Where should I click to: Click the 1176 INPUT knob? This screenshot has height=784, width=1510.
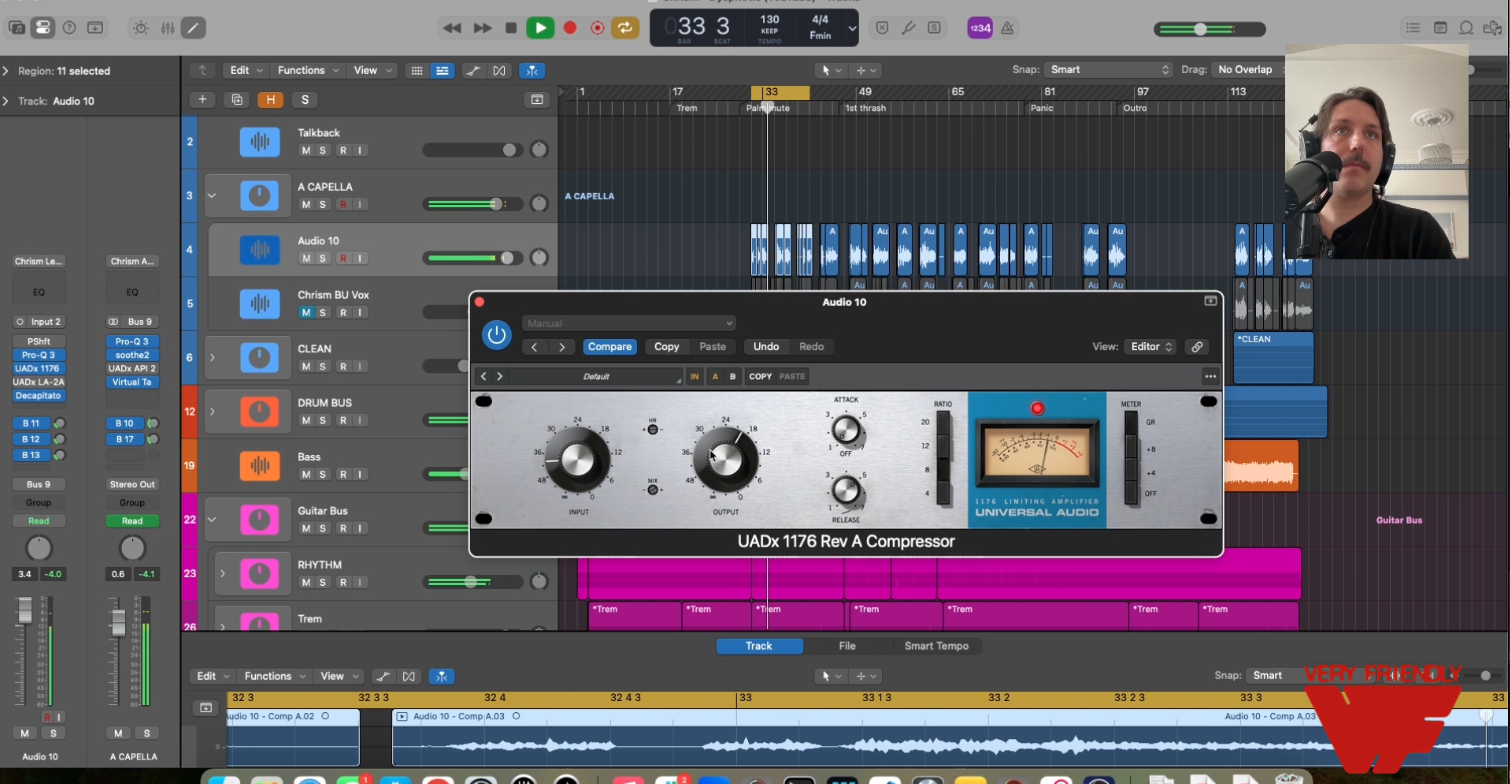click(x=577, y=459)
